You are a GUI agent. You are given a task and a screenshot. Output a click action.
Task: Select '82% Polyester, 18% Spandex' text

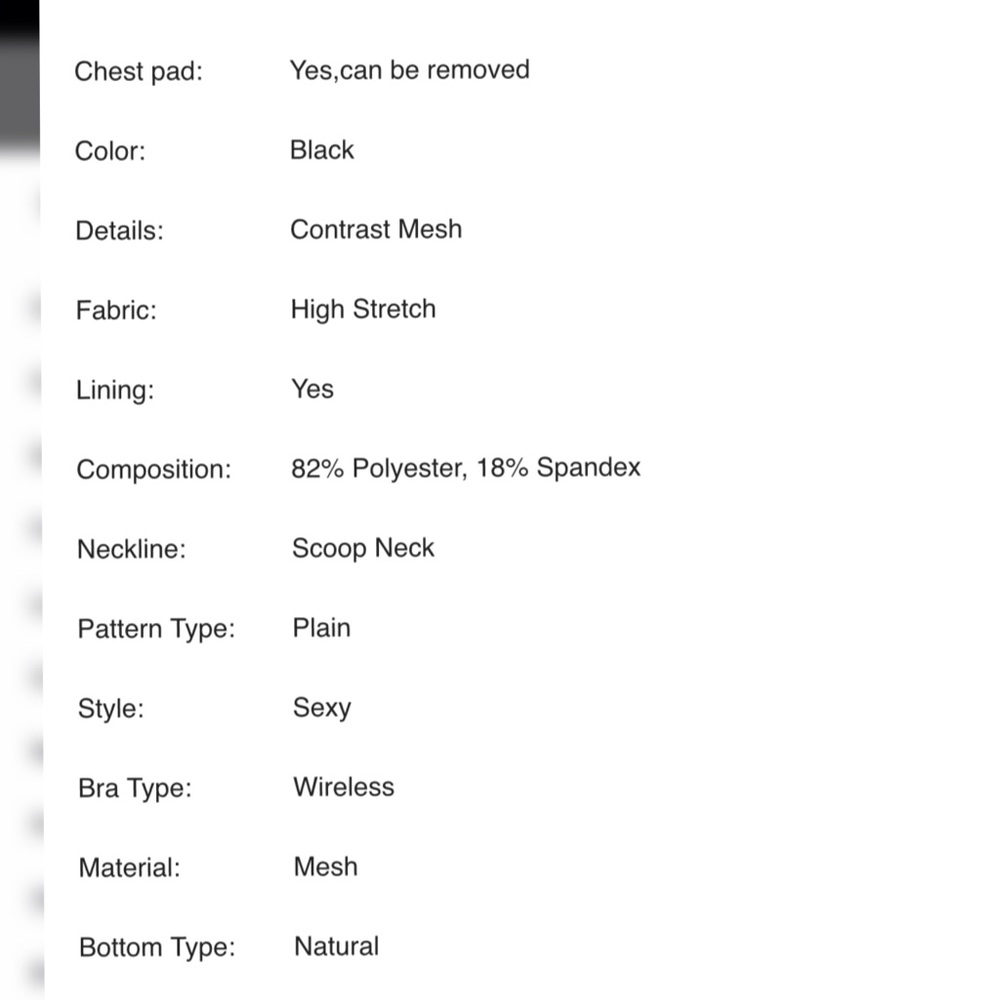pos(466,468)
